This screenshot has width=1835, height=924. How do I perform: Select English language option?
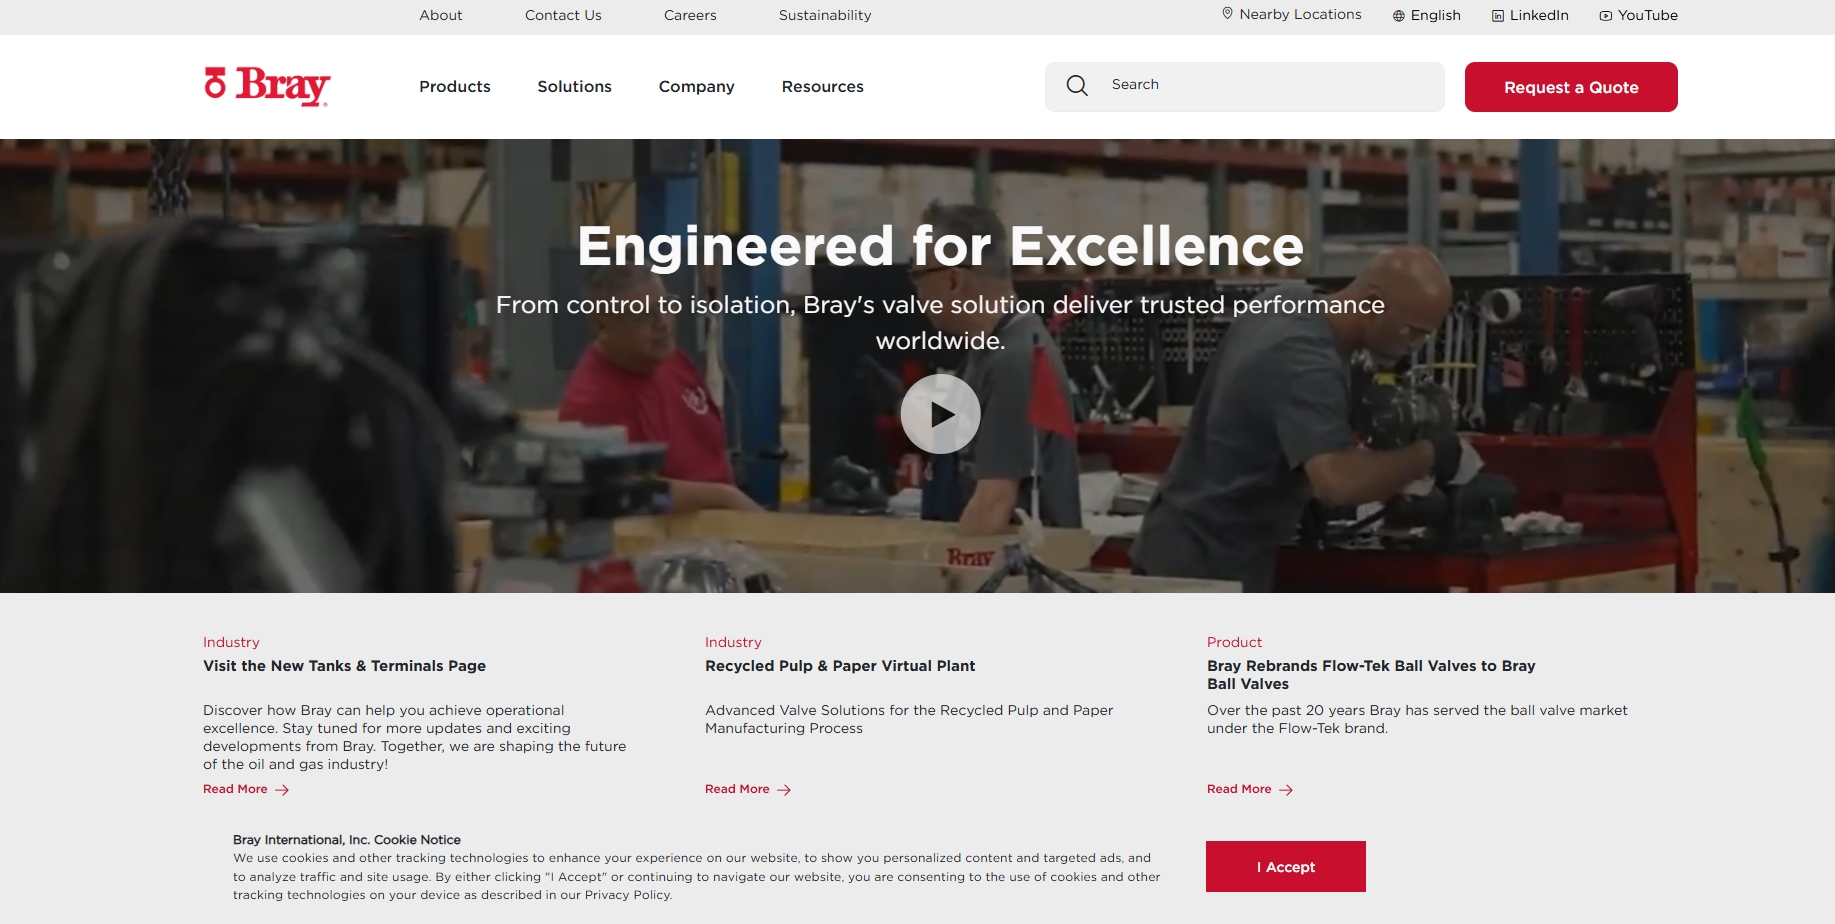coord(1436,15)
